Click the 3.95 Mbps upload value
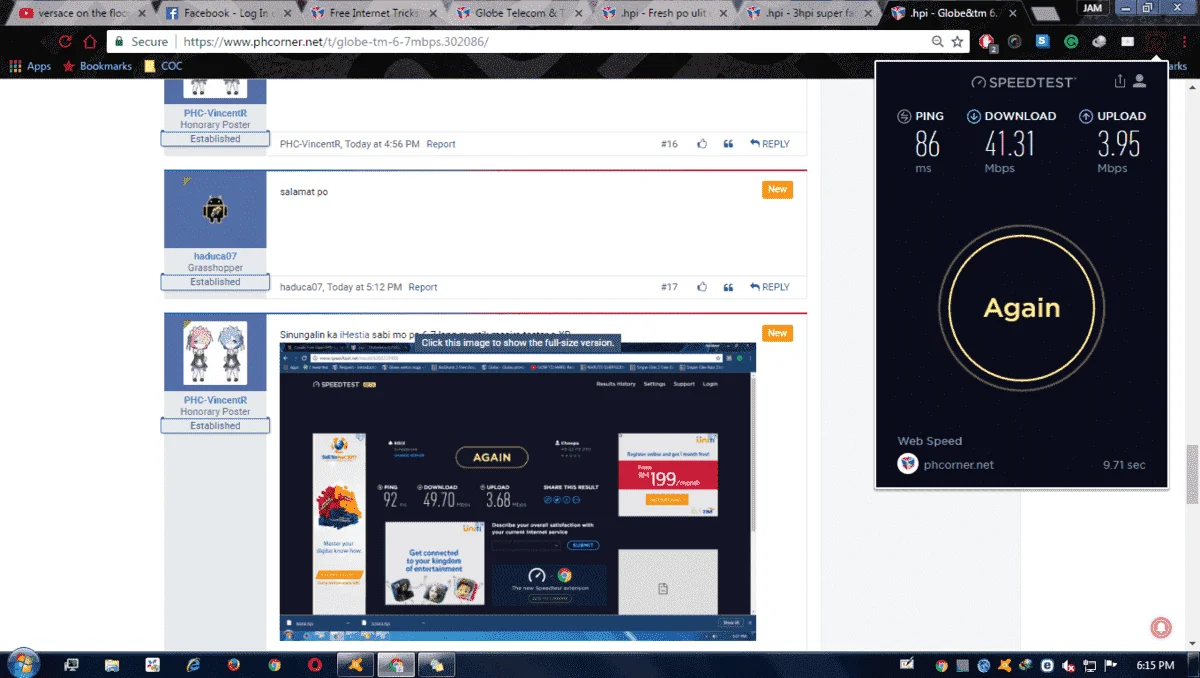Image resolution: width=1200 pixels, height=678 pixels. [x=1118, y=145]
